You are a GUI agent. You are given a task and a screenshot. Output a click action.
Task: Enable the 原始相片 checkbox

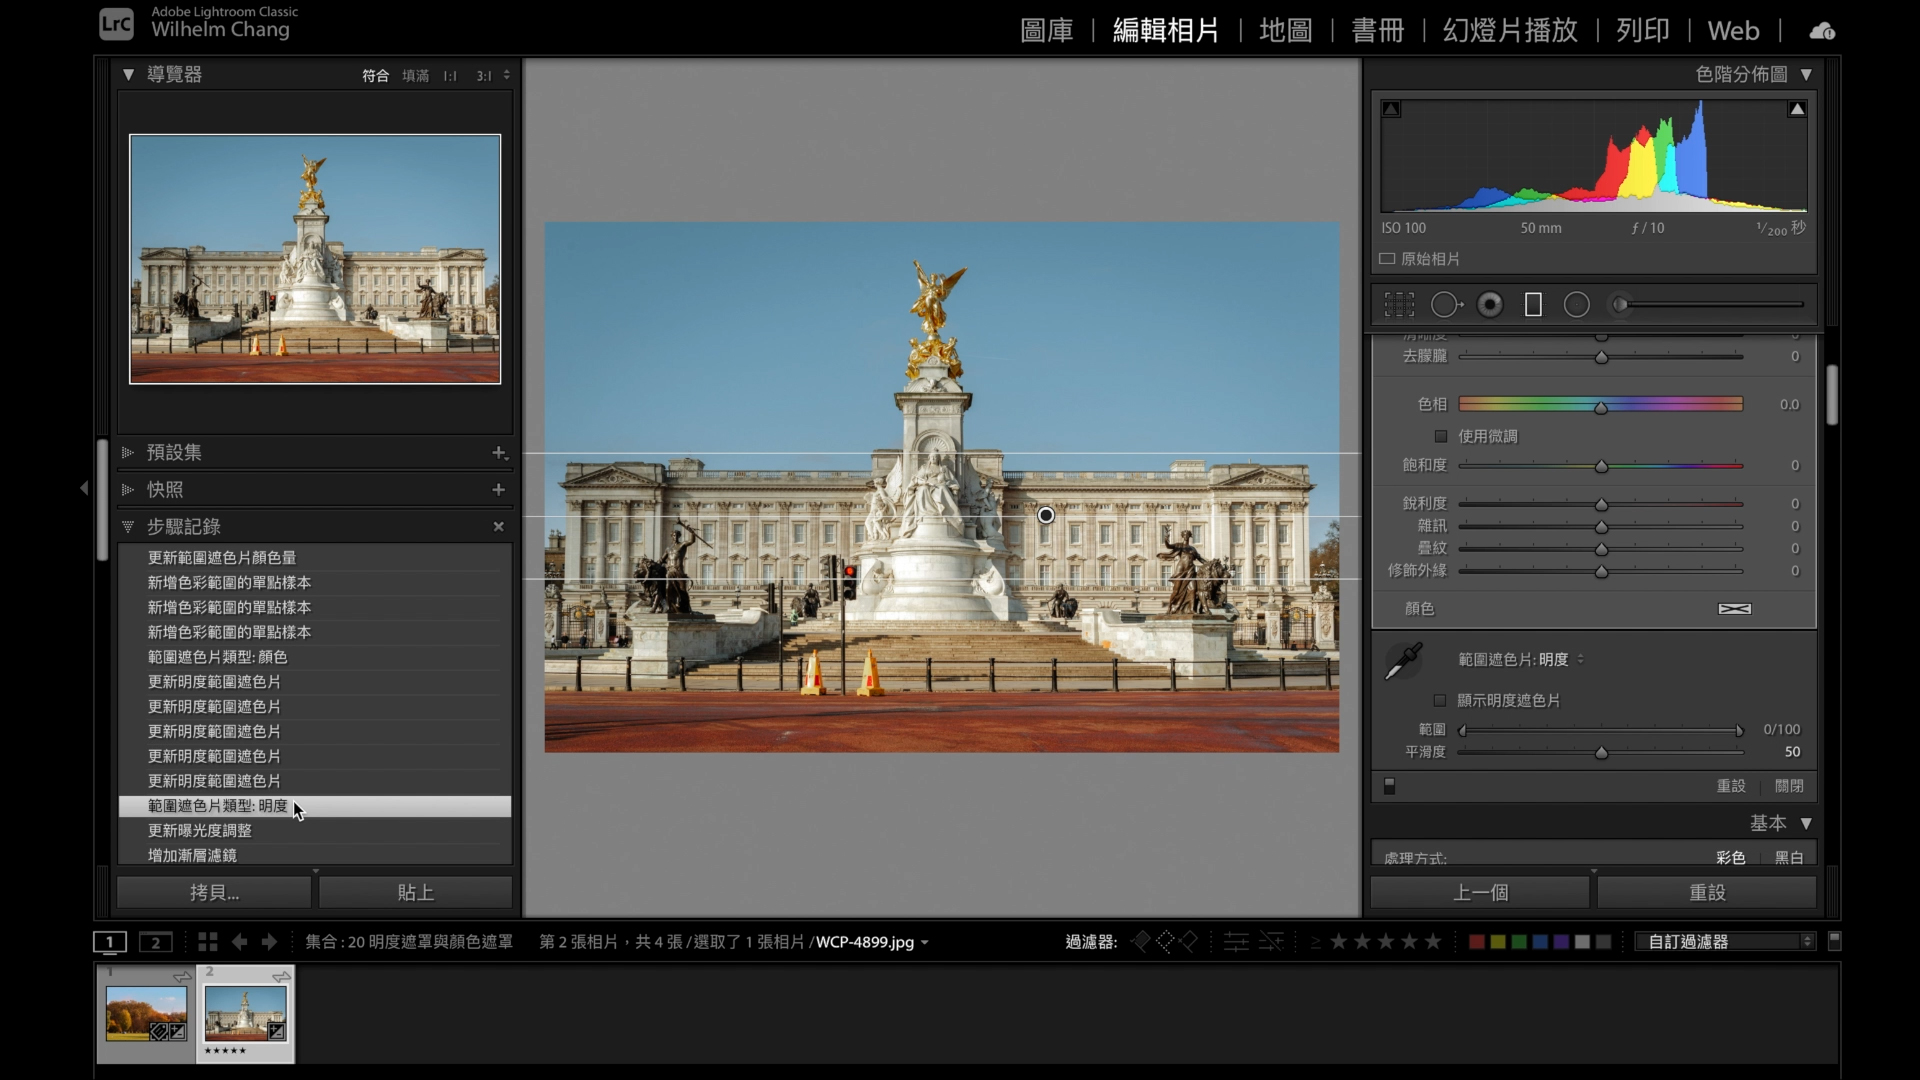[1387, 259]
